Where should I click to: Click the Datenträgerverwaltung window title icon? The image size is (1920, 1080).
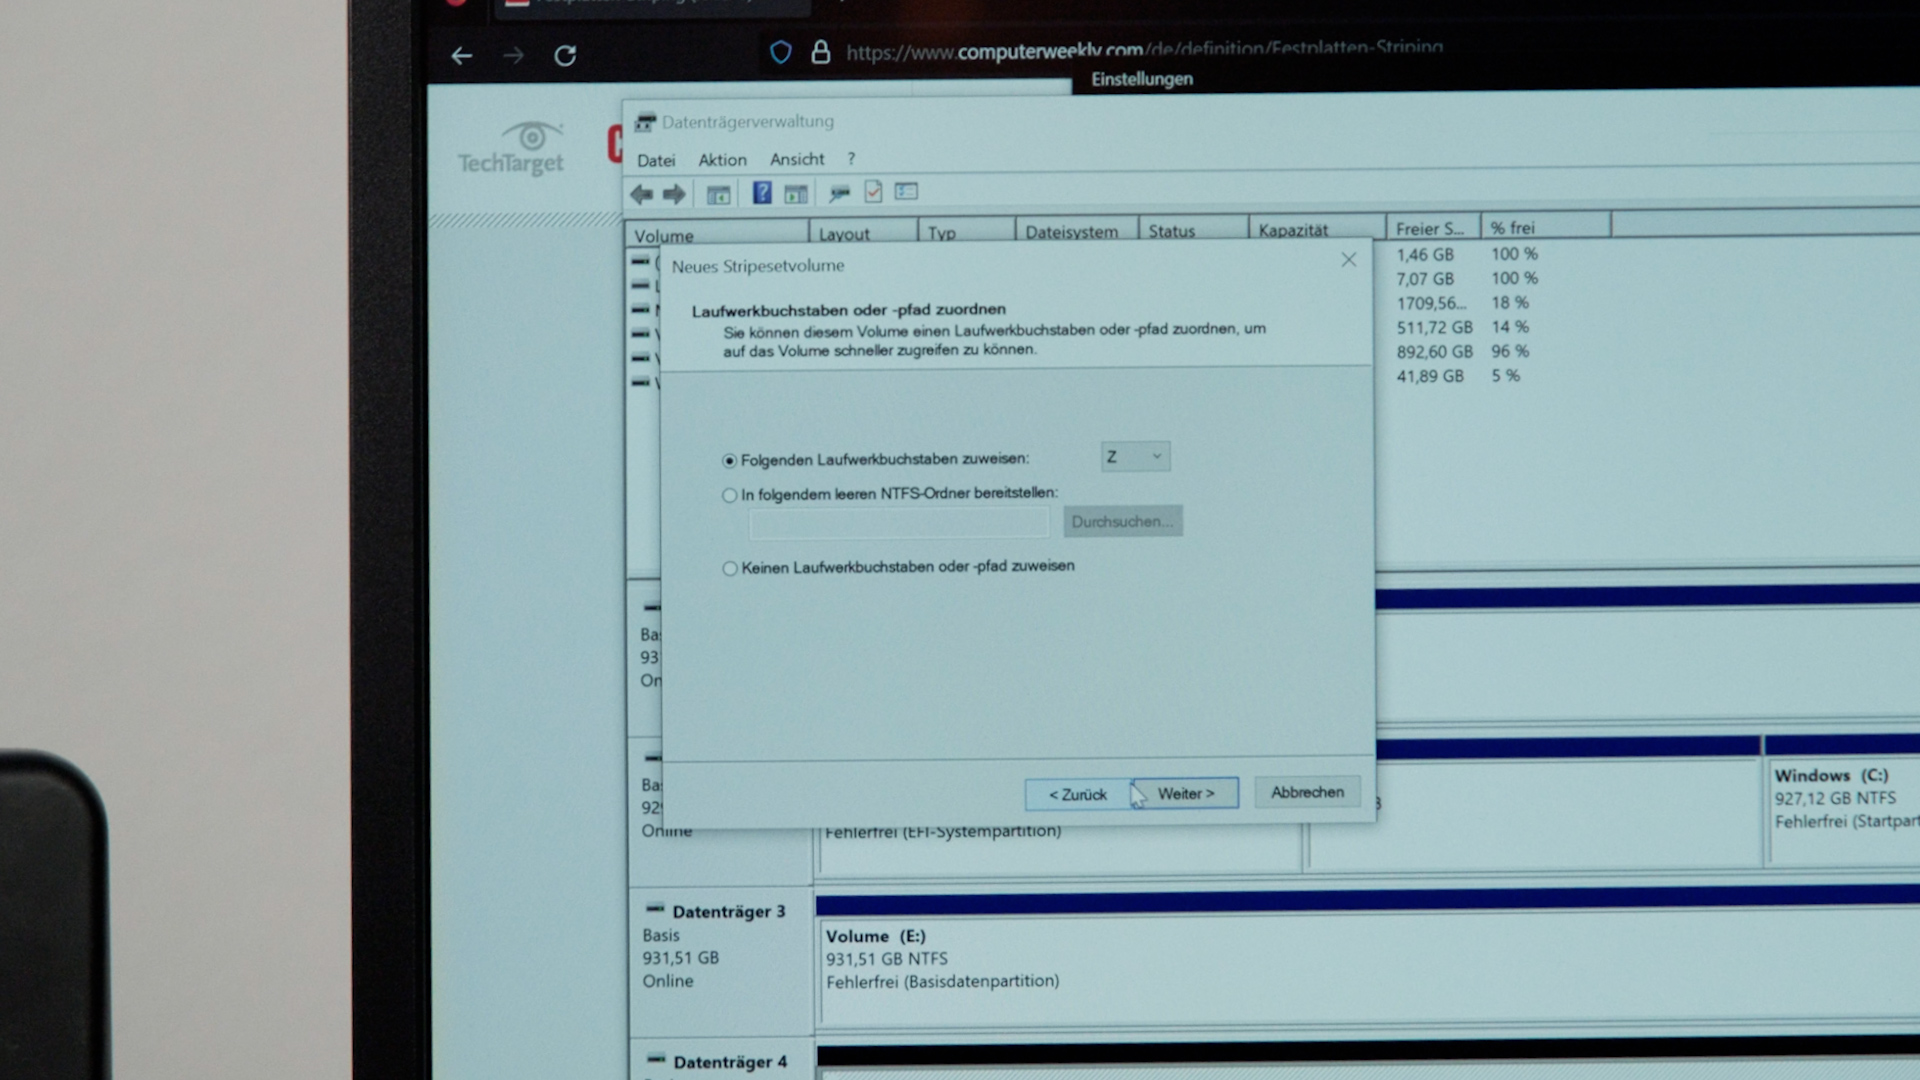coord(645,122)
